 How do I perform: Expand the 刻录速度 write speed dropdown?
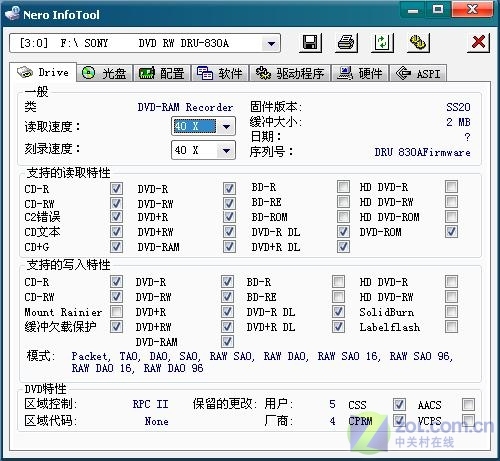[226, 150]
